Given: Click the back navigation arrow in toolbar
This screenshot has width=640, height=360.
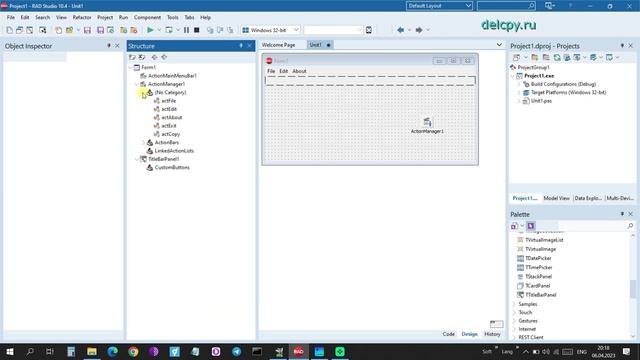Looking at the screenshot, I should (400, 30).
